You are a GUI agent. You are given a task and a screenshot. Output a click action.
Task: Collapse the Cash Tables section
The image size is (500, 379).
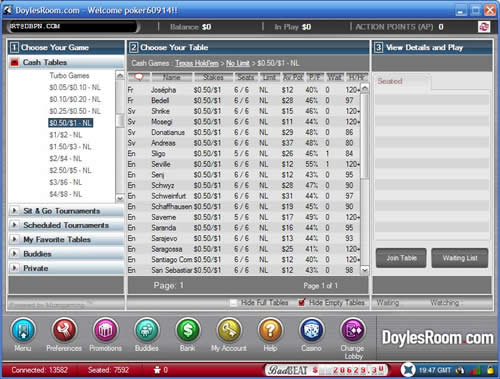coord(66,62)
